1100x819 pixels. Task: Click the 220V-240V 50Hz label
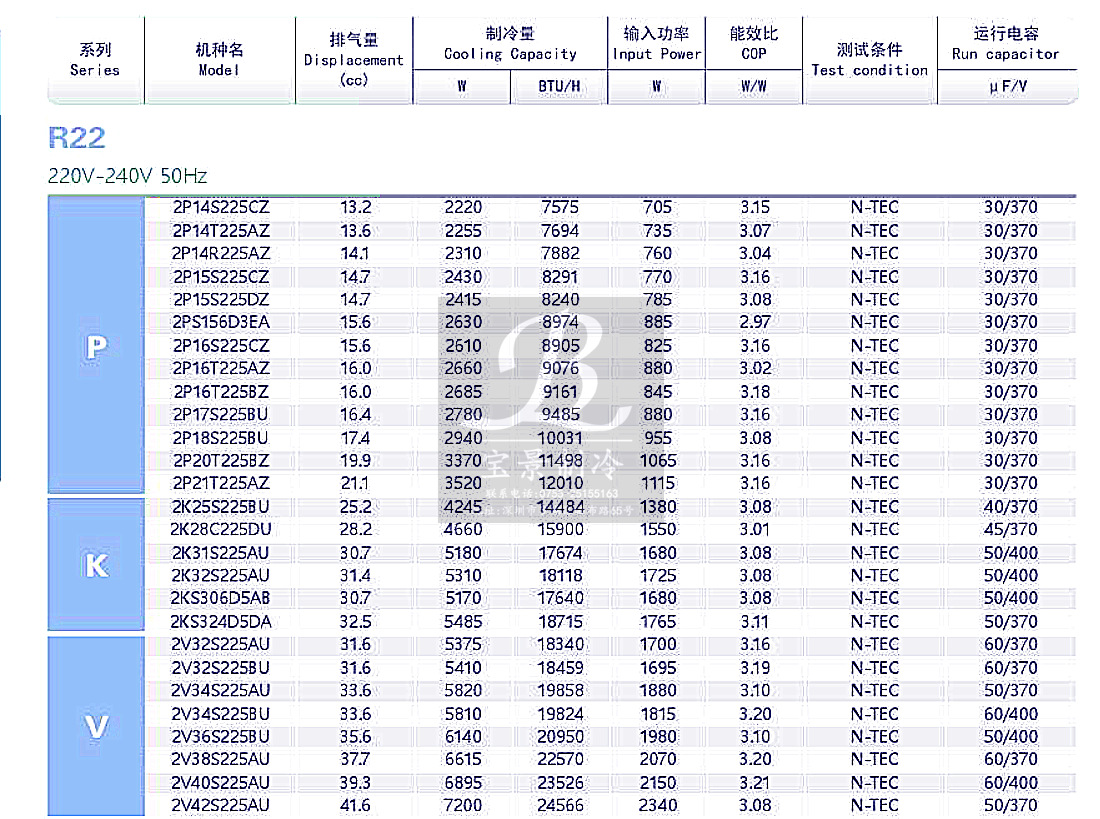click(127, 175)
